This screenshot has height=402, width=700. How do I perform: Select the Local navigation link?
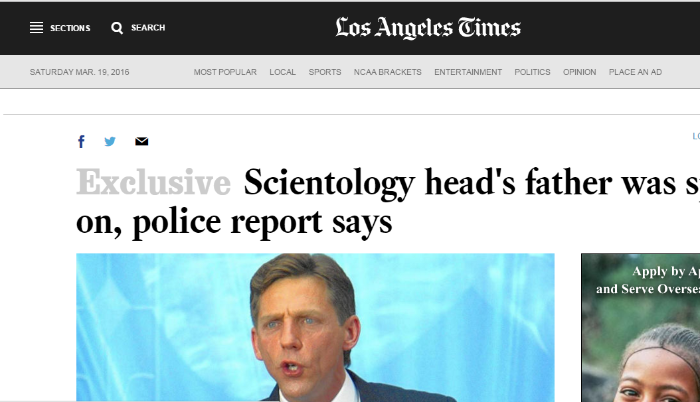[283, 72]
